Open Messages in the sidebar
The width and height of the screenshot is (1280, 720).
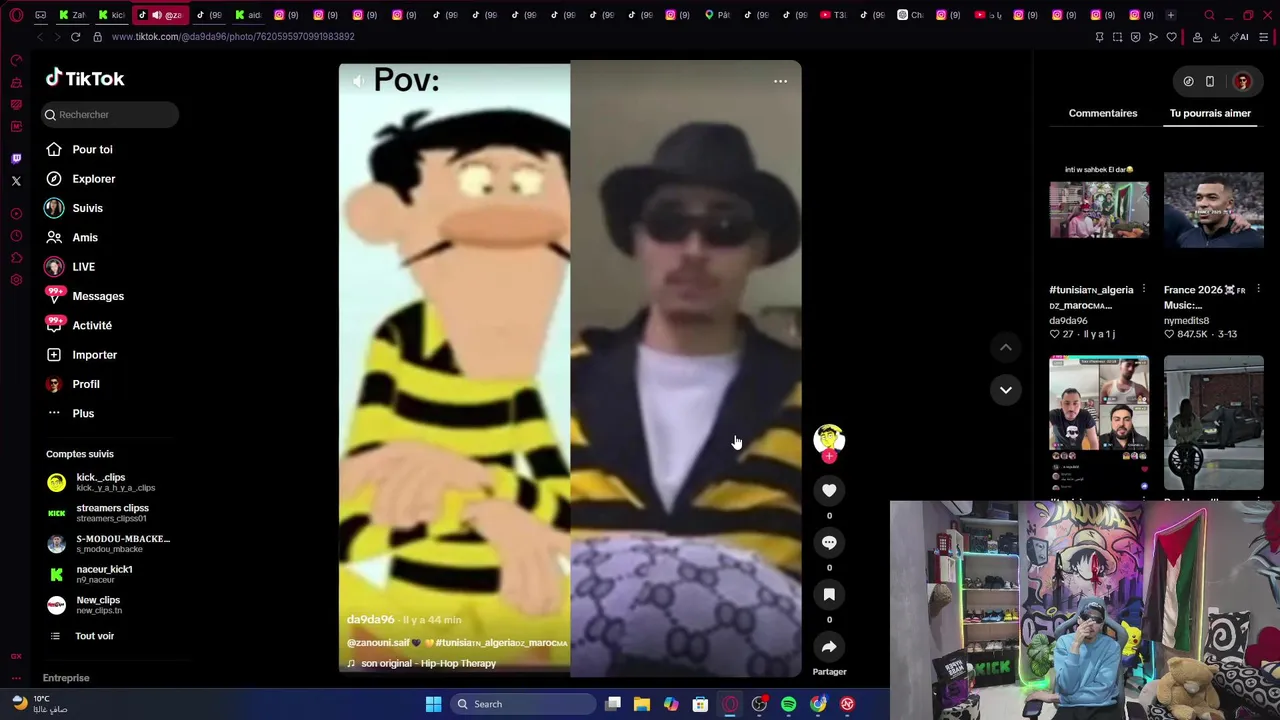[84, 296]
